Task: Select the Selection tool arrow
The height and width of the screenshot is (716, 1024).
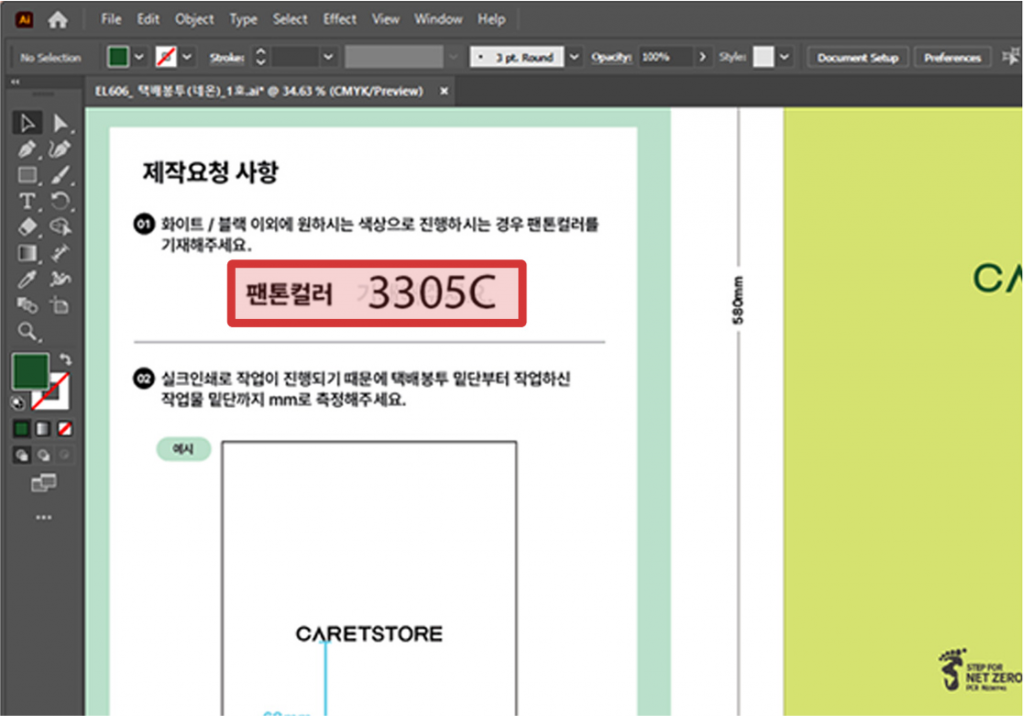Action: [27, 123]
